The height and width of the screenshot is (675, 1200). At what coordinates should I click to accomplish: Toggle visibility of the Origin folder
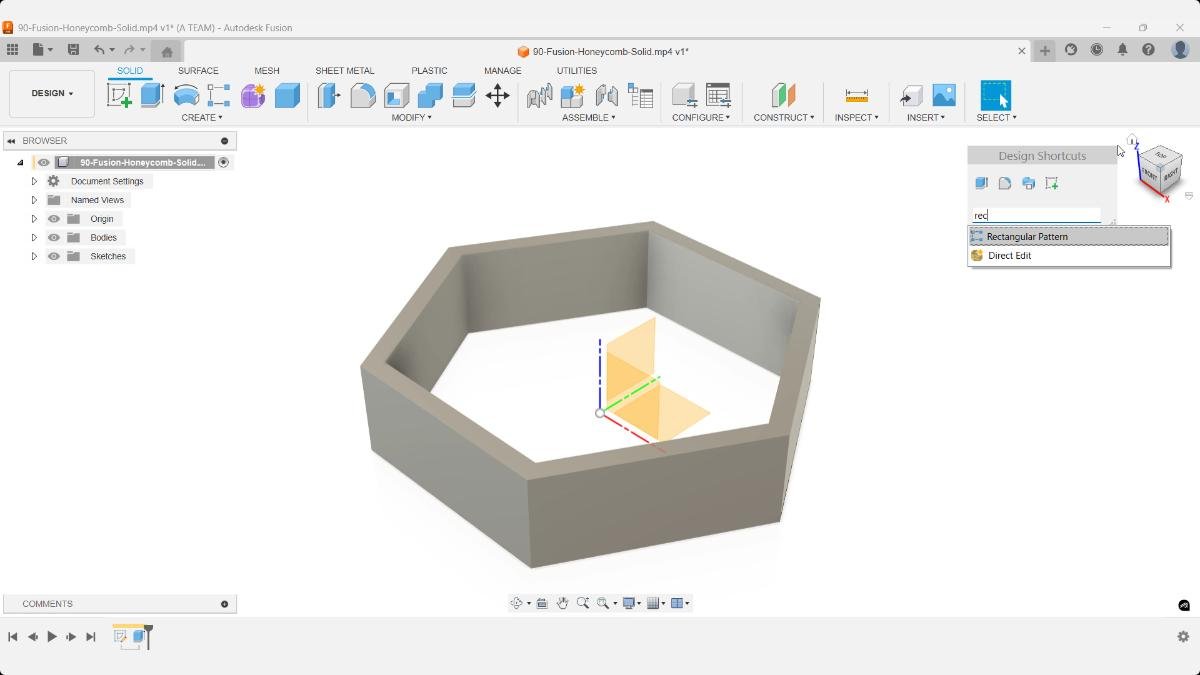54,218
